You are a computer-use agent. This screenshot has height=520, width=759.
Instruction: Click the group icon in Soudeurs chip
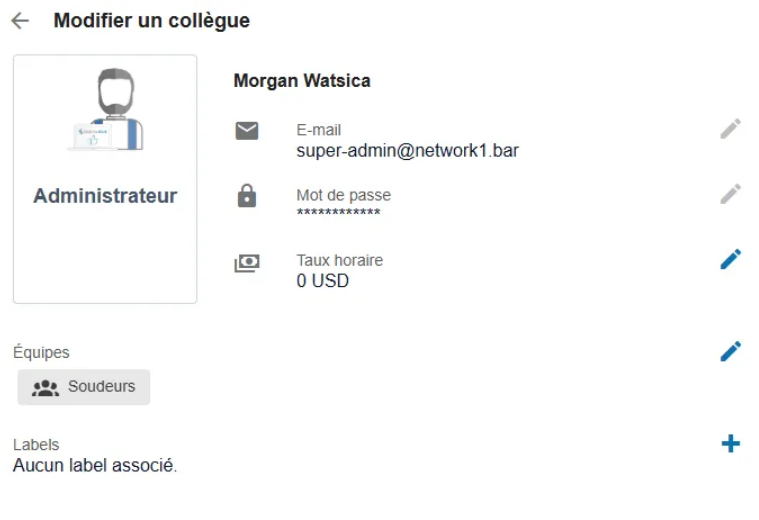pos(46,388)
